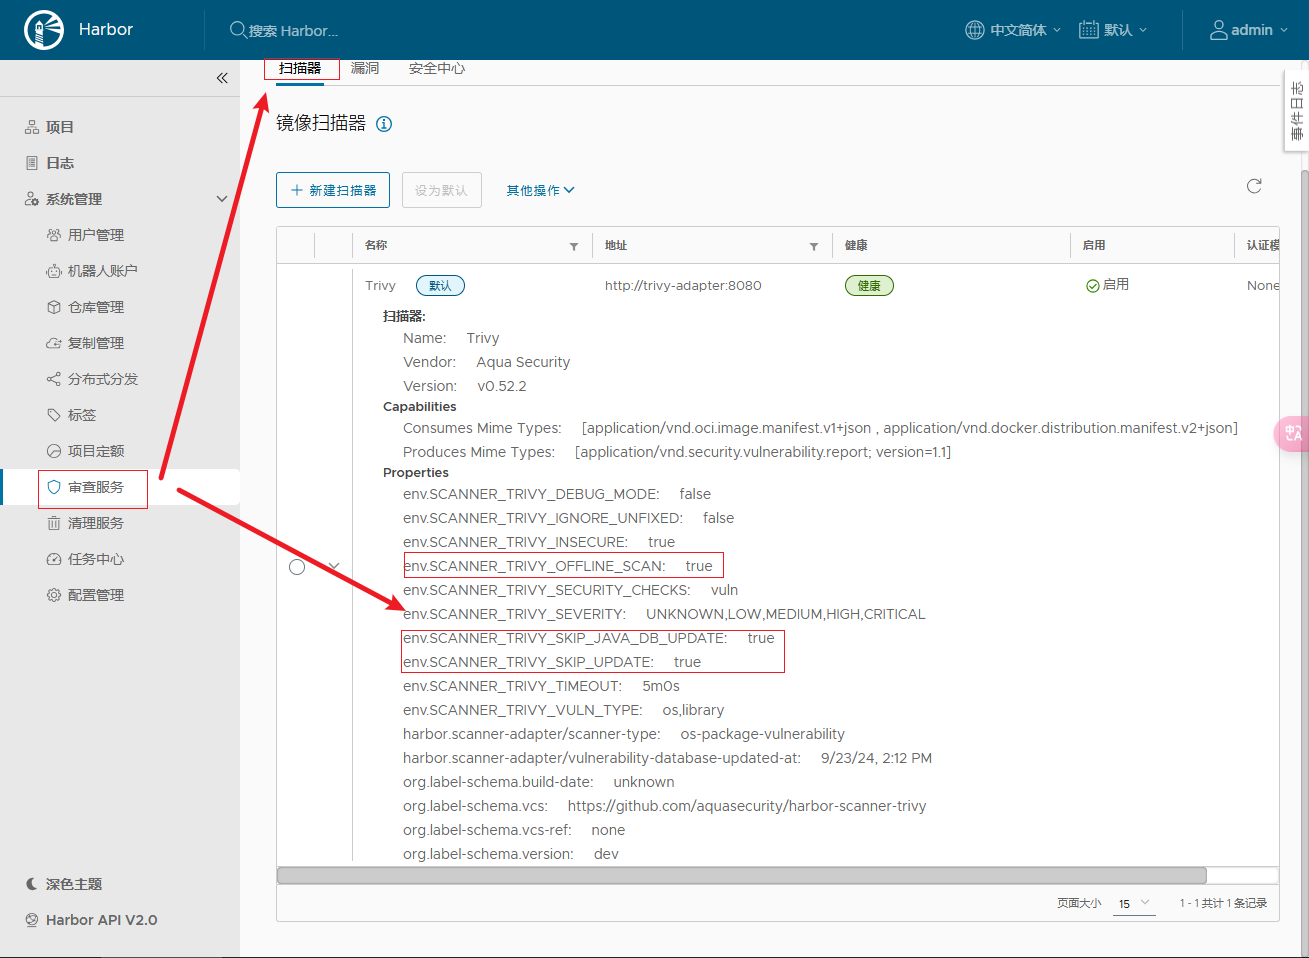Click the search magnifier icon
The width and height of the screenshot is (1309, 958).
click(238, 30)
